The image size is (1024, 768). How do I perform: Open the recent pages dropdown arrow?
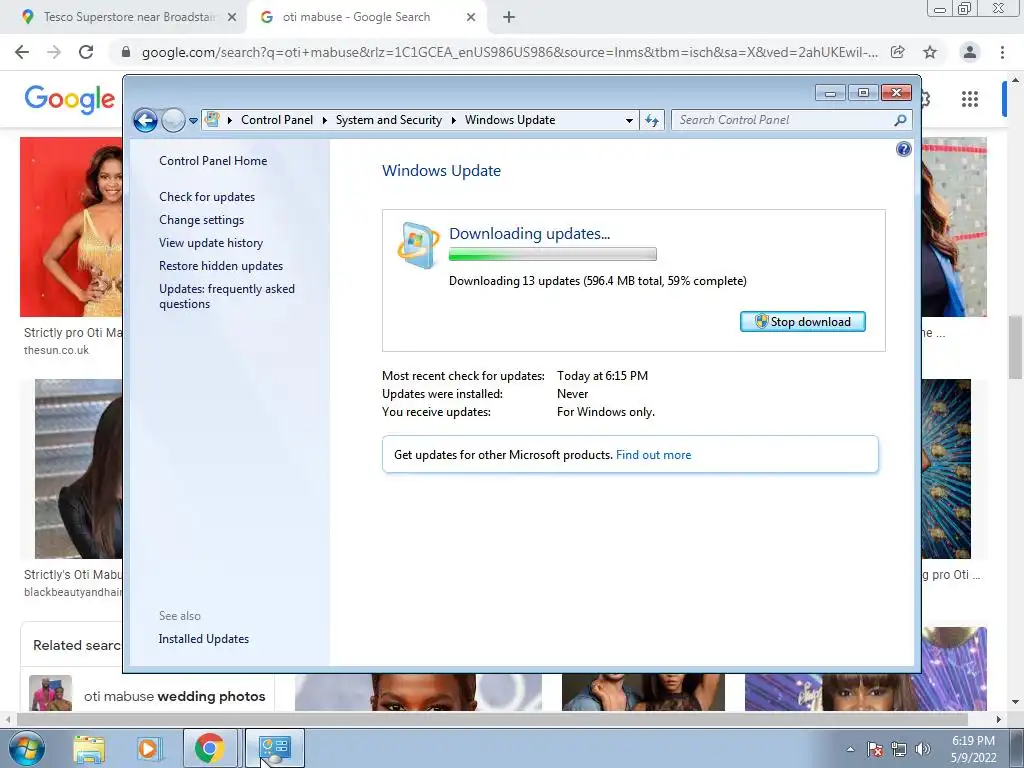193,120
